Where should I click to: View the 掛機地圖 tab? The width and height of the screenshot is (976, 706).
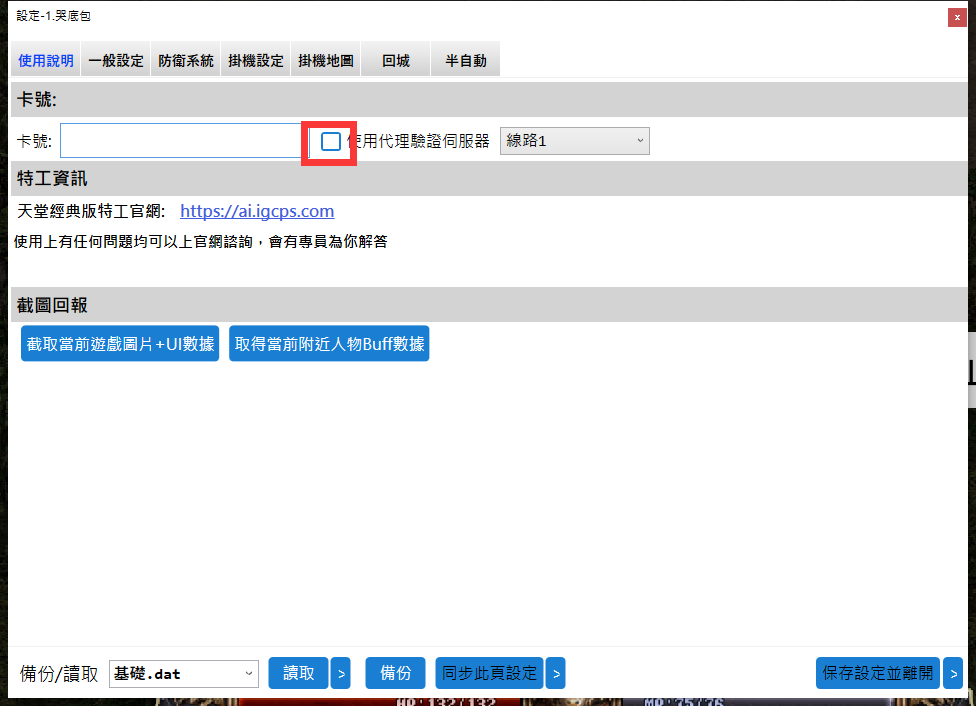click(325, 59)
